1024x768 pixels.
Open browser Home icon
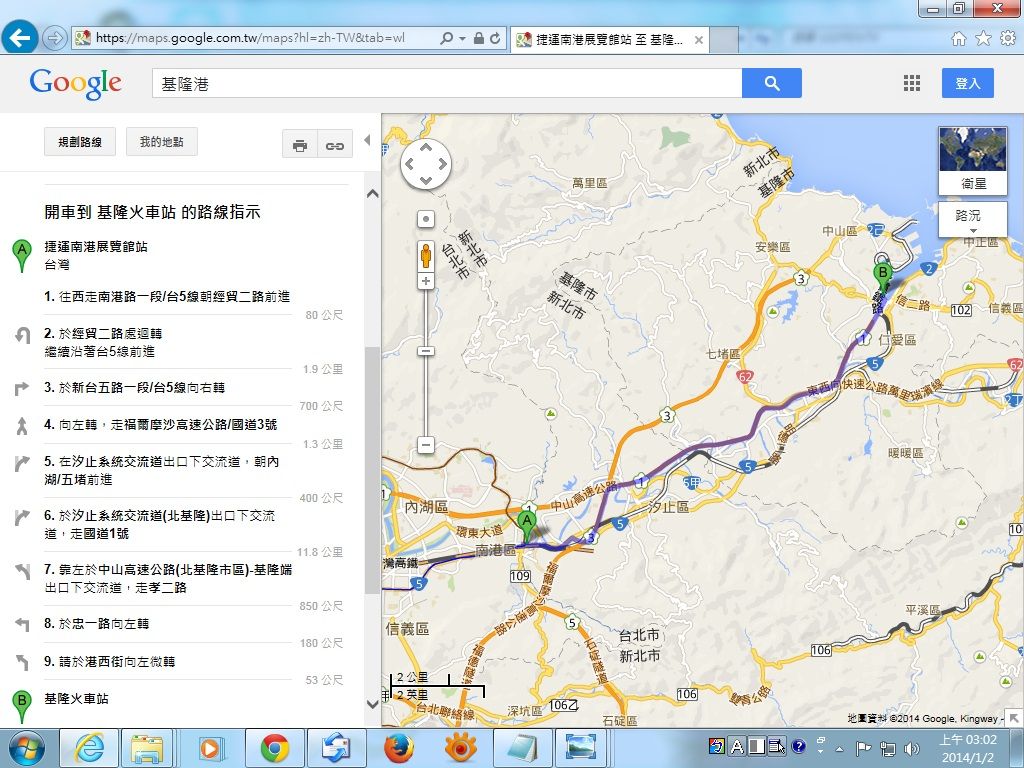click(958, 39)
